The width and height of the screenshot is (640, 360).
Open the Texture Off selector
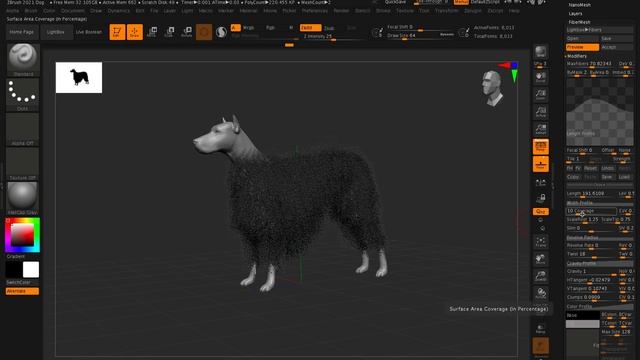22,164
